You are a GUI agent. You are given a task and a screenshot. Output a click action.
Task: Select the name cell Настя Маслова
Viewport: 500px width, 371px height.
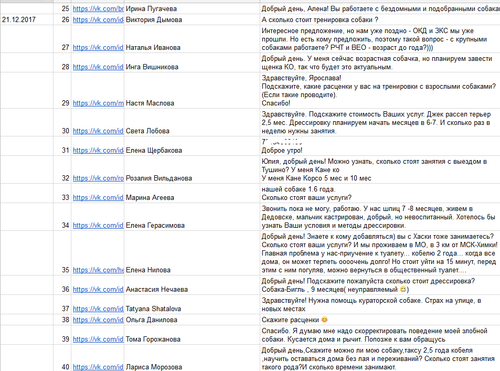point(192,90)
